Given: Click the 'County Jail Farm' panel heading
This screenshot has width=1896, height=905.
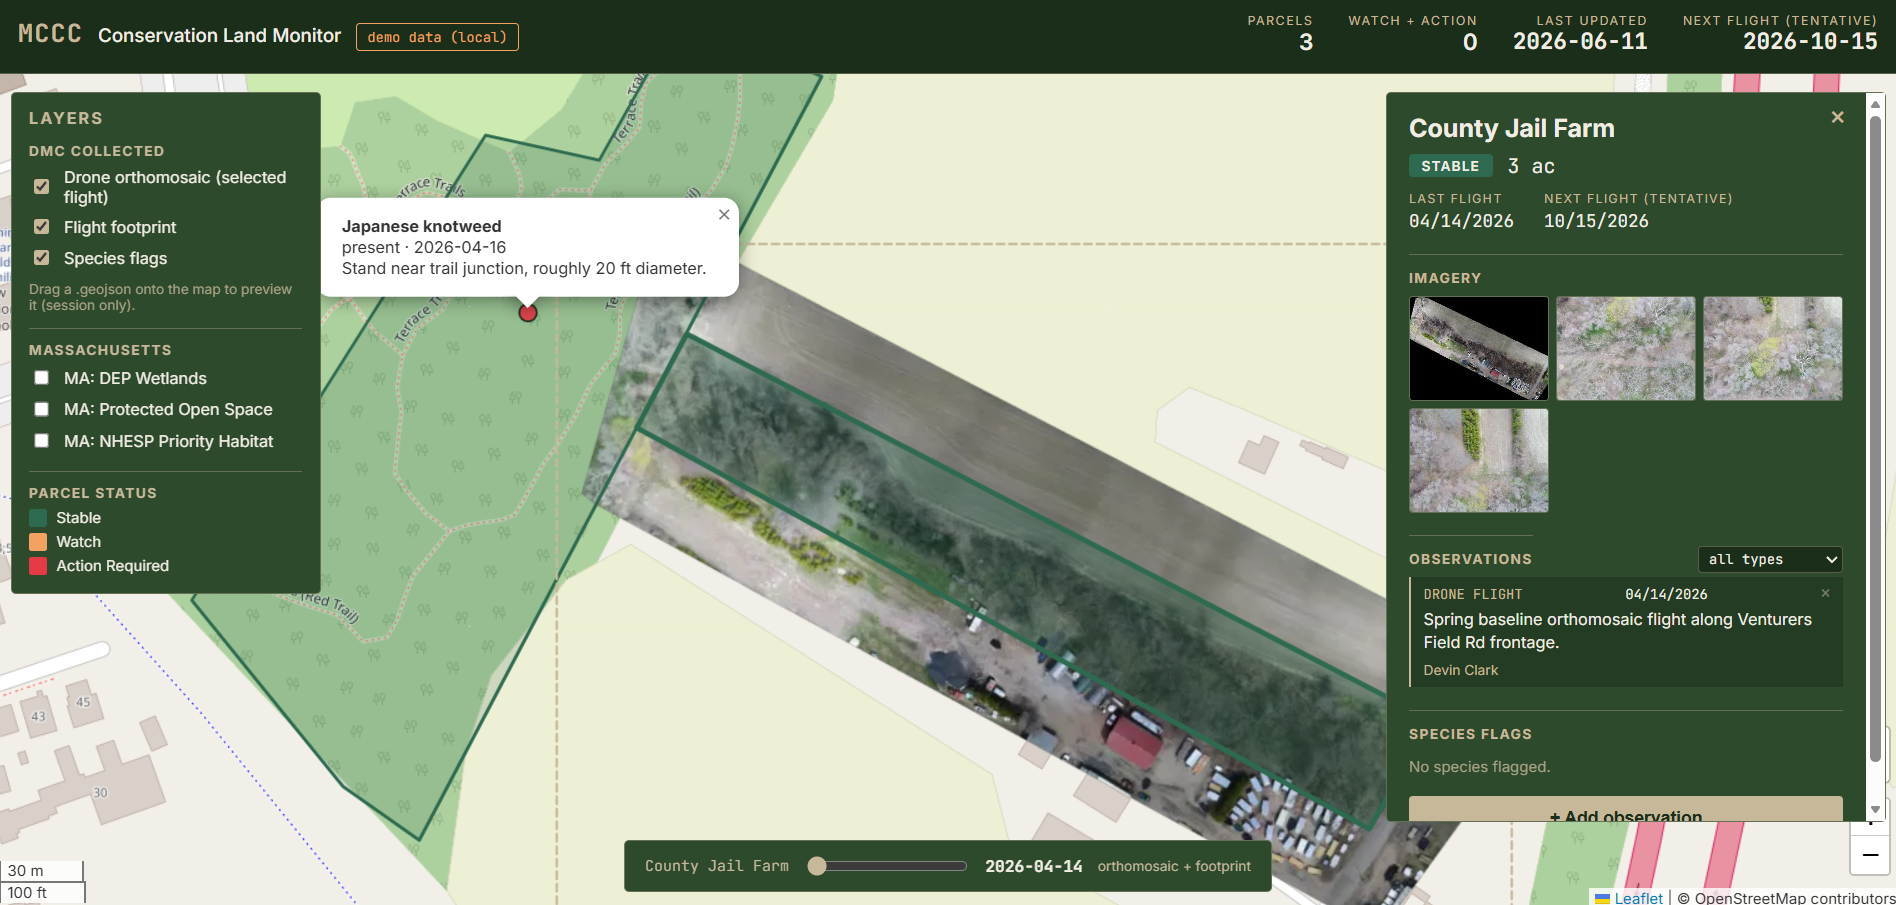Looking at the screenshot, I should (x=1512, y=129).
